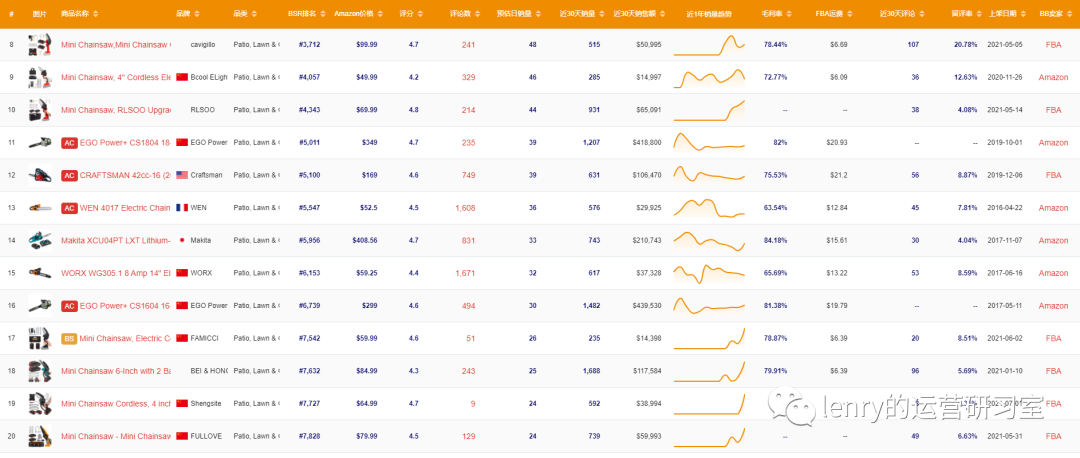Click the US flag beside Craftsman
This screenshot has height=458, width=1080.
coord(181,175)
